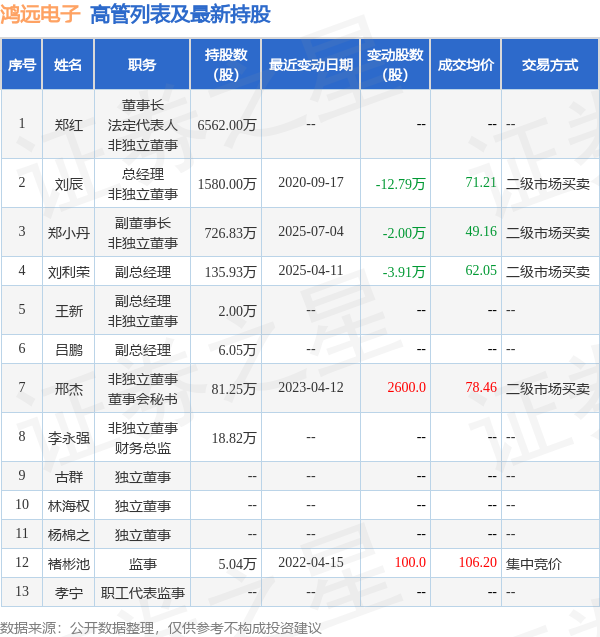This screenshot has width=600, height=637.
Task: Click 二级市场买卖 in 邢杰's row
Action: click(548, 389)
